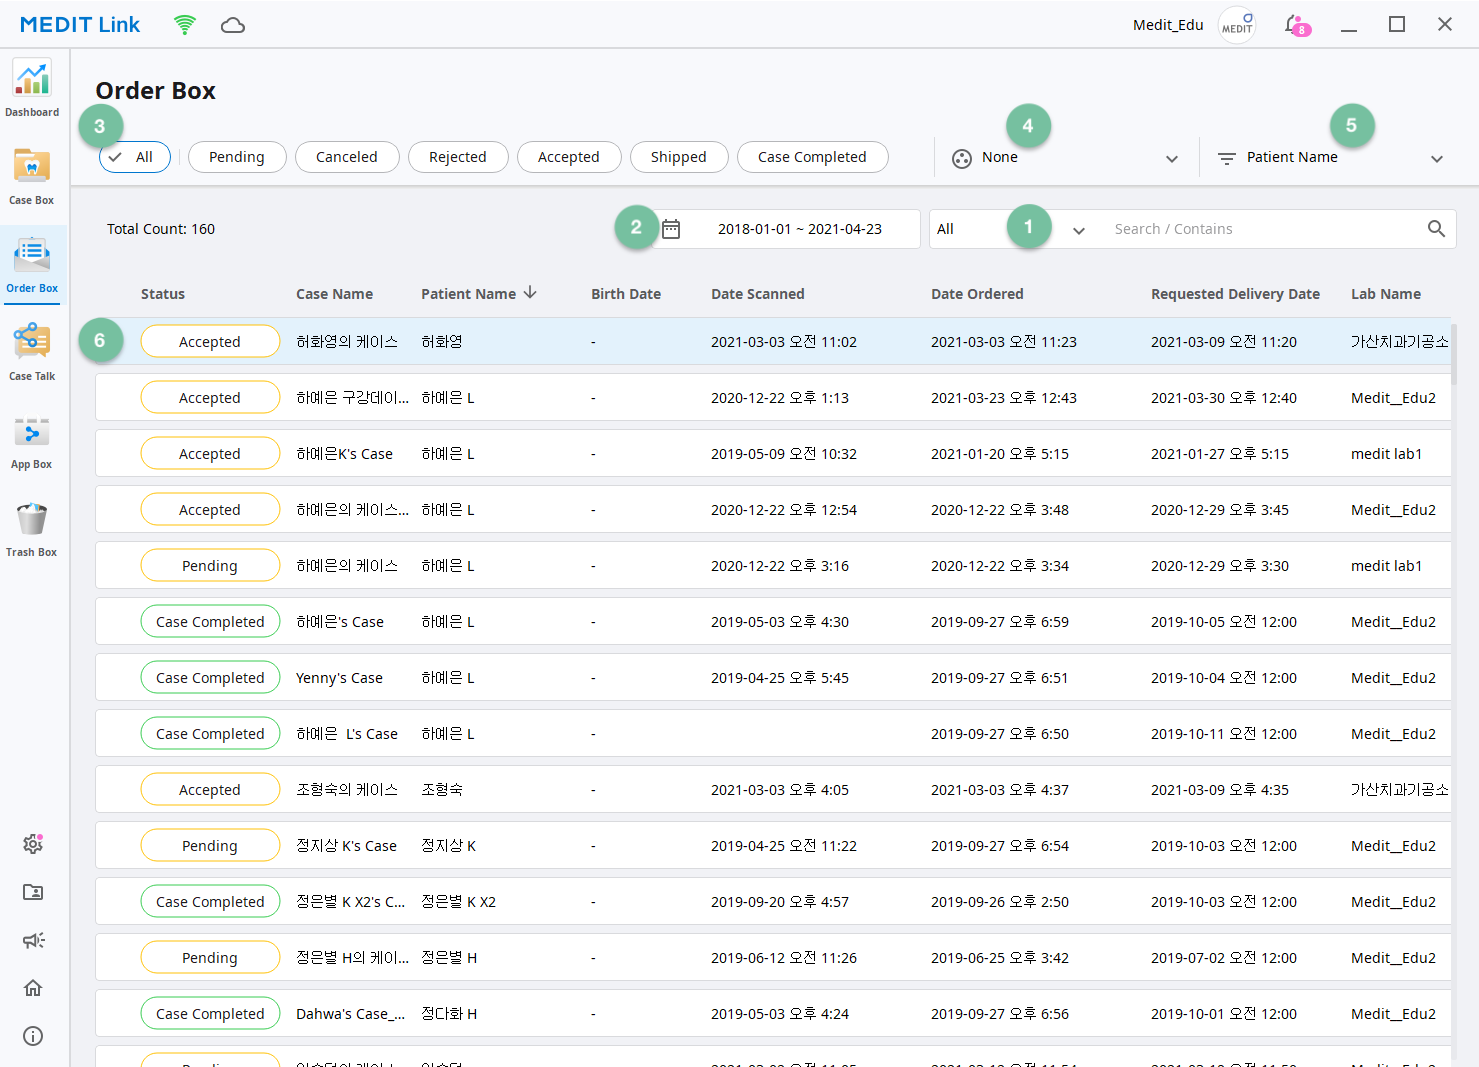This screenshot has height=1067, width=1479.
Task: Open the settings gear in sidebar
Action: 32,844
